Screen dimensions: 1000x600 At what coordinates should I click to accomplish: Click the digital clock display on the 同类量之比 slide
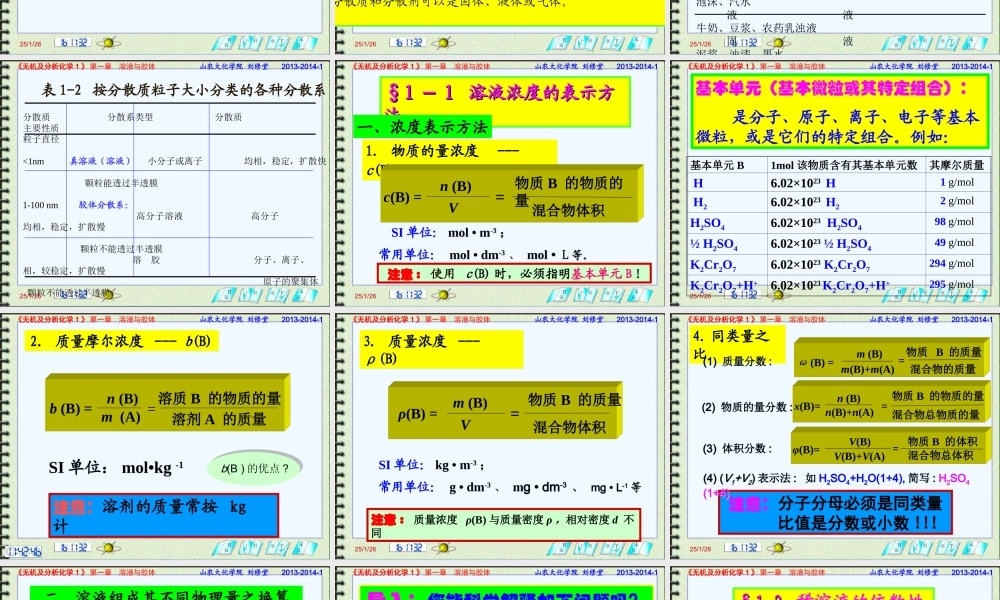(x=745, y=547)
